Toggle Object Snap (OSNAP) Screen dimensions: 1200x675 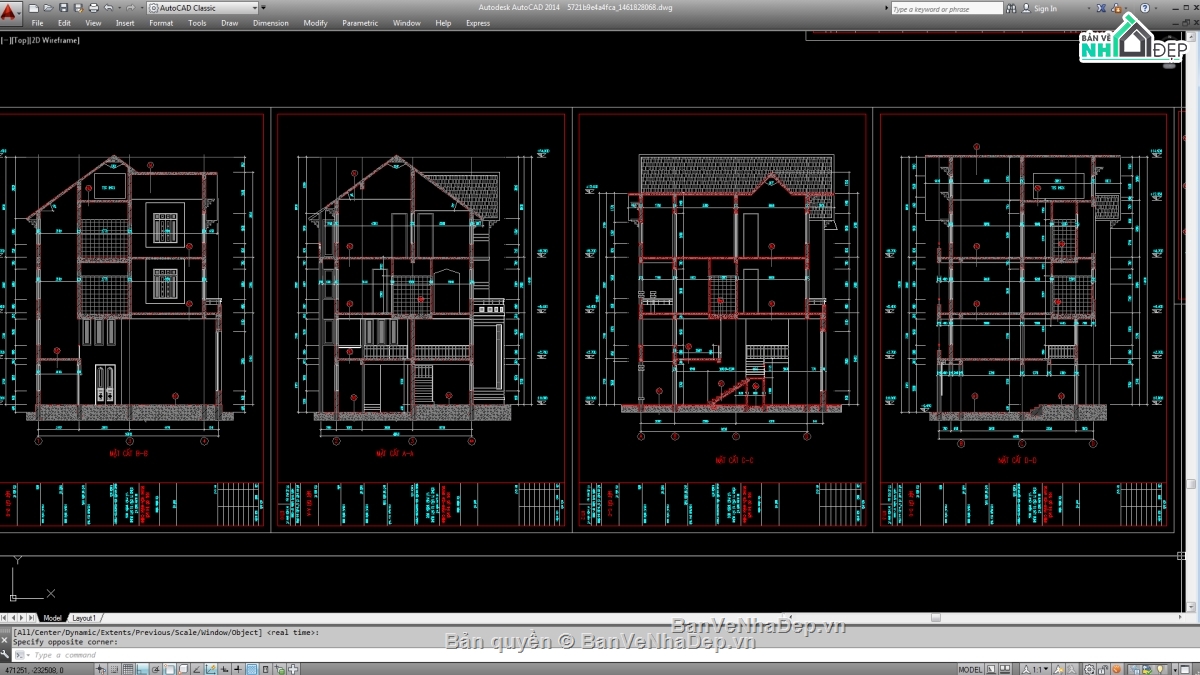pyautogui.click(x=170, y=668)
